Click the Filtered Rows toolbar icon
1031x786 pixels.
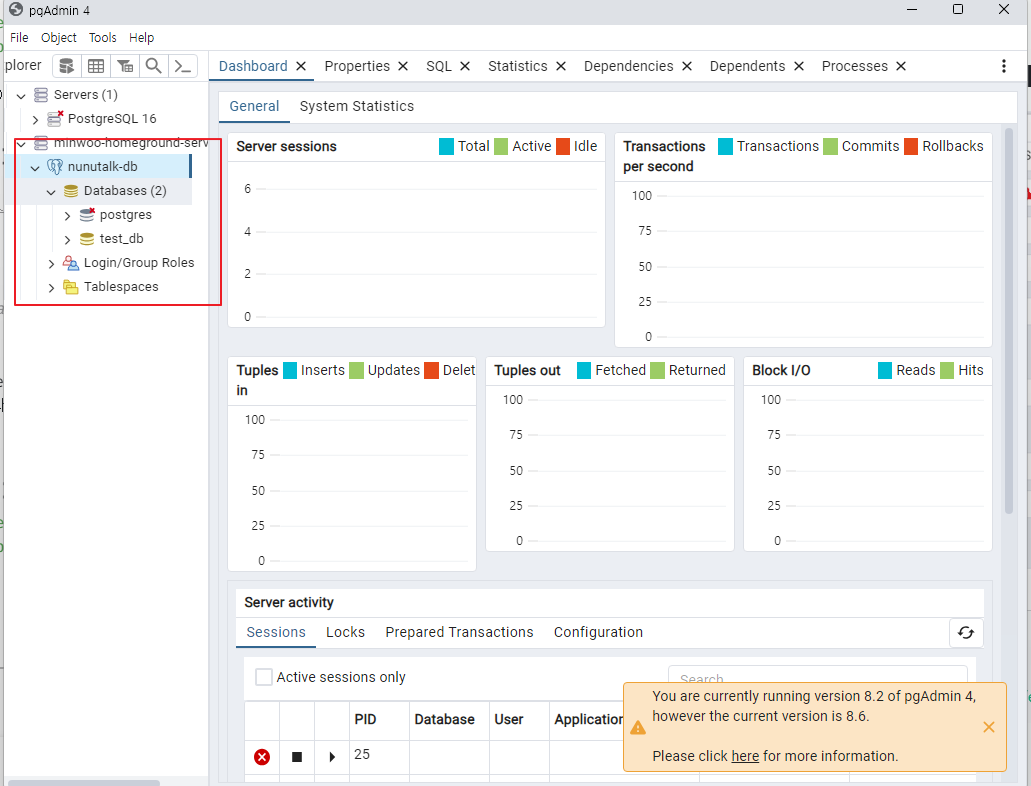pos(125,66)
